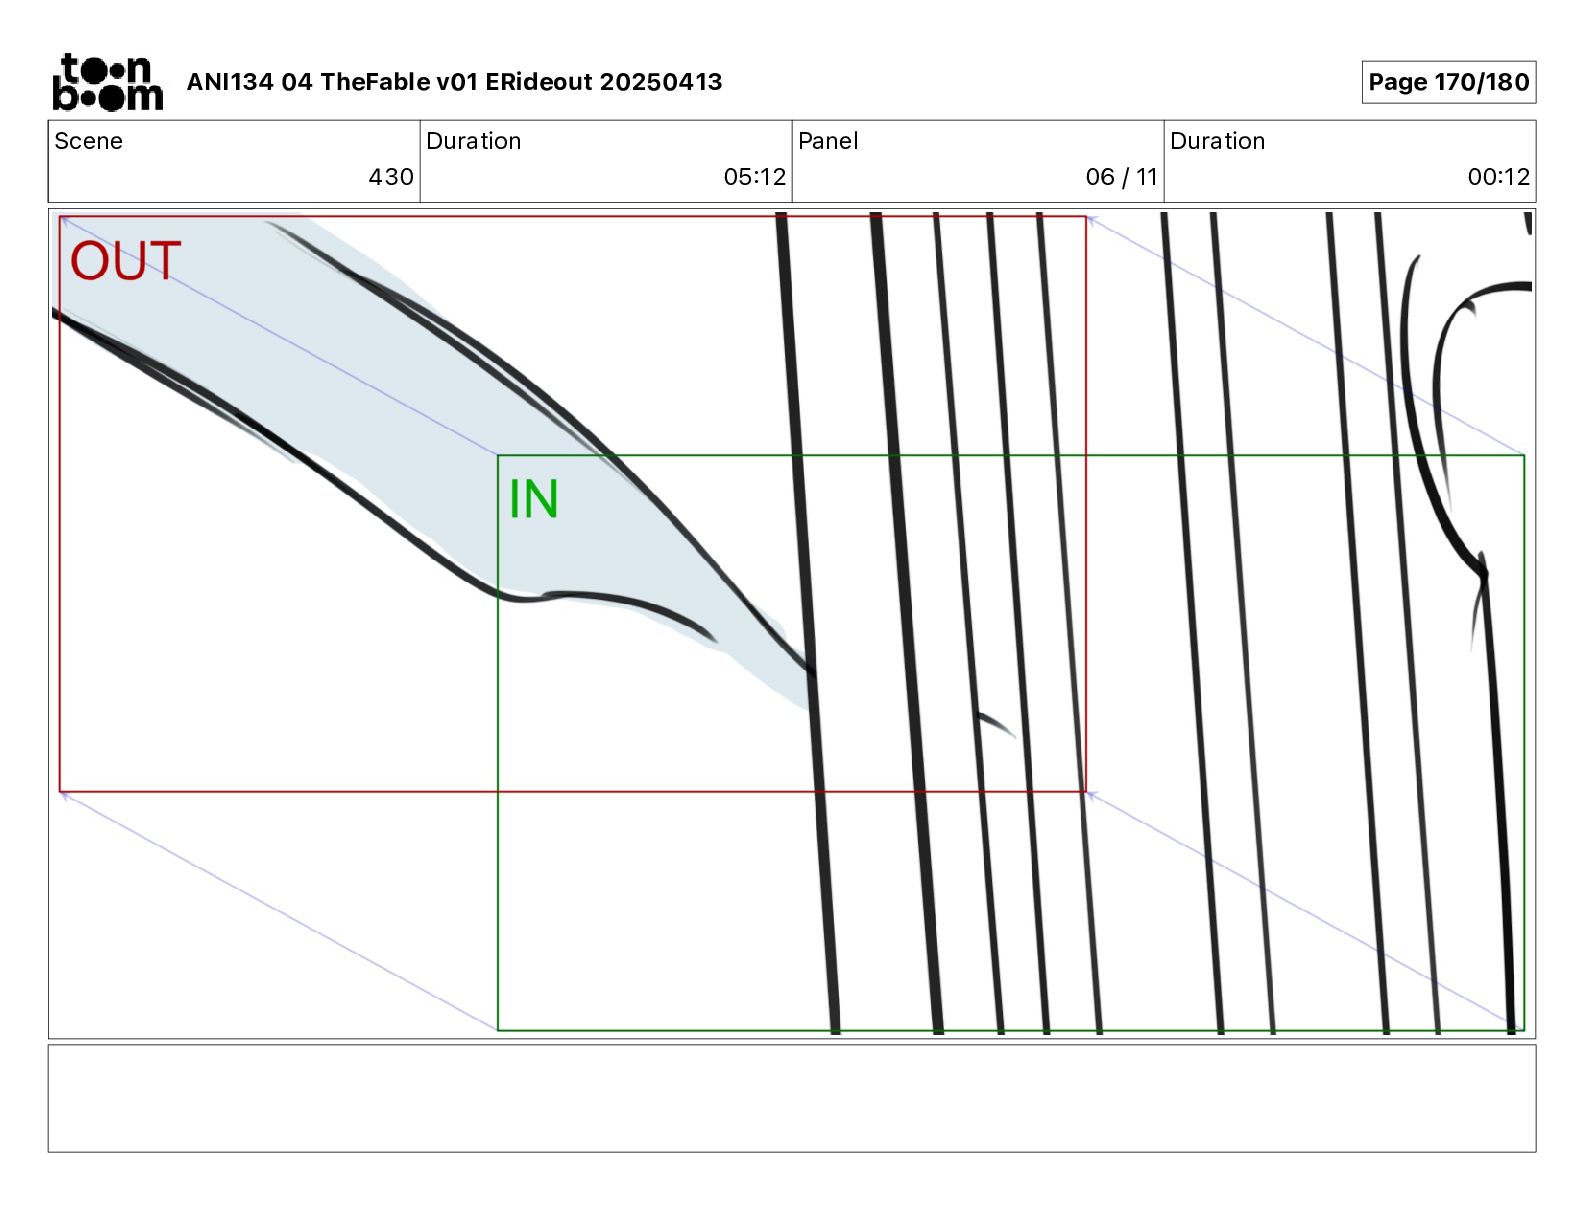
Task: Select the panel duration value '00:12'
Action: pos(1498,177)
